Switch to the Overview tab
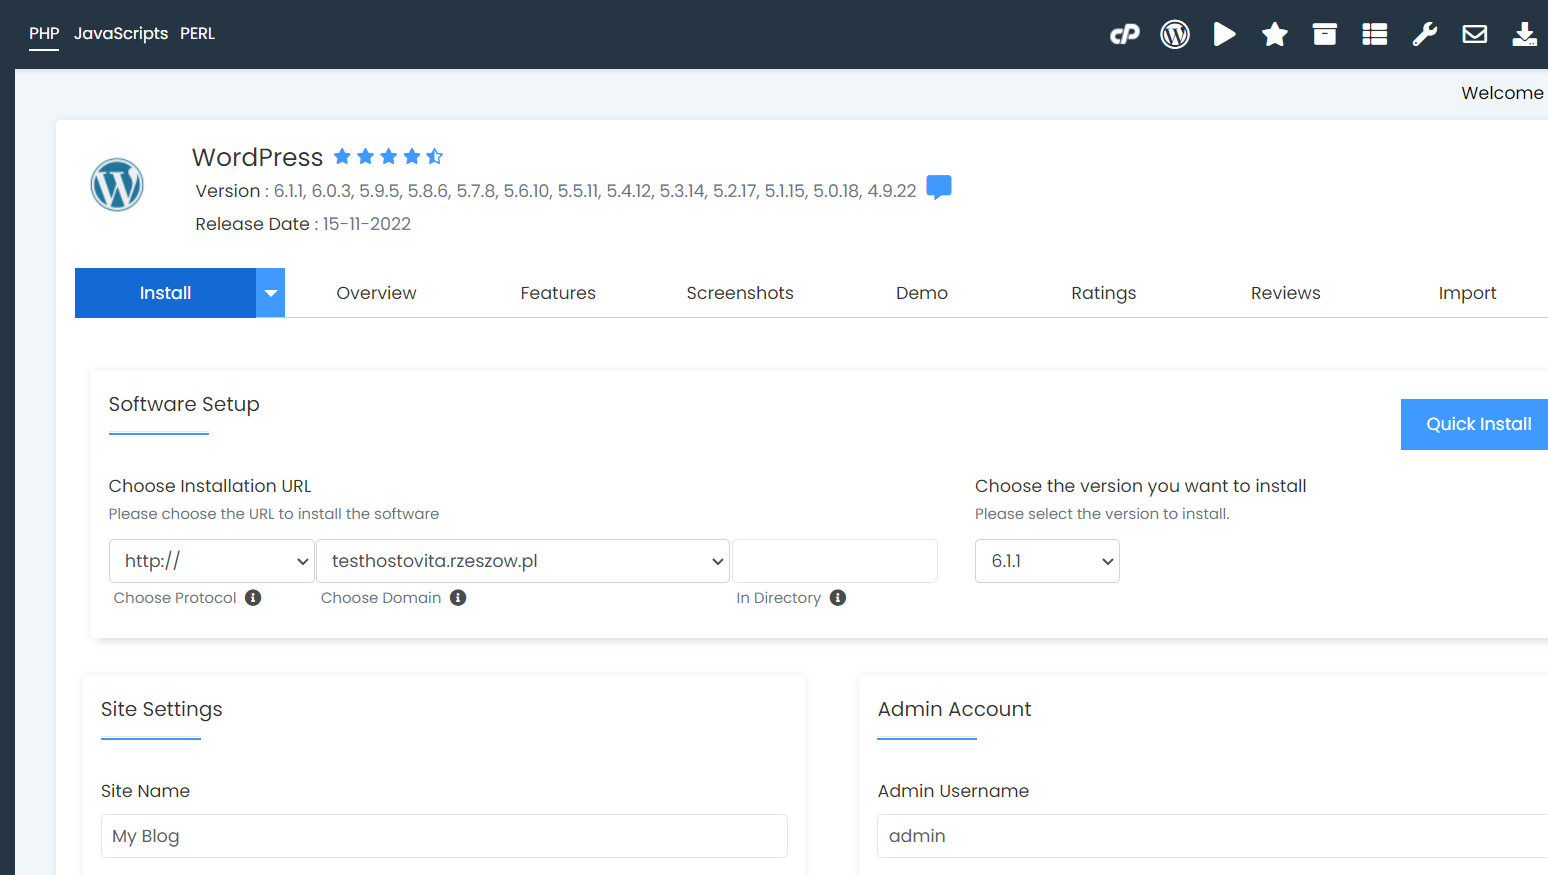The width and height of the screenshot is (1548, 875). pos(376,293)
